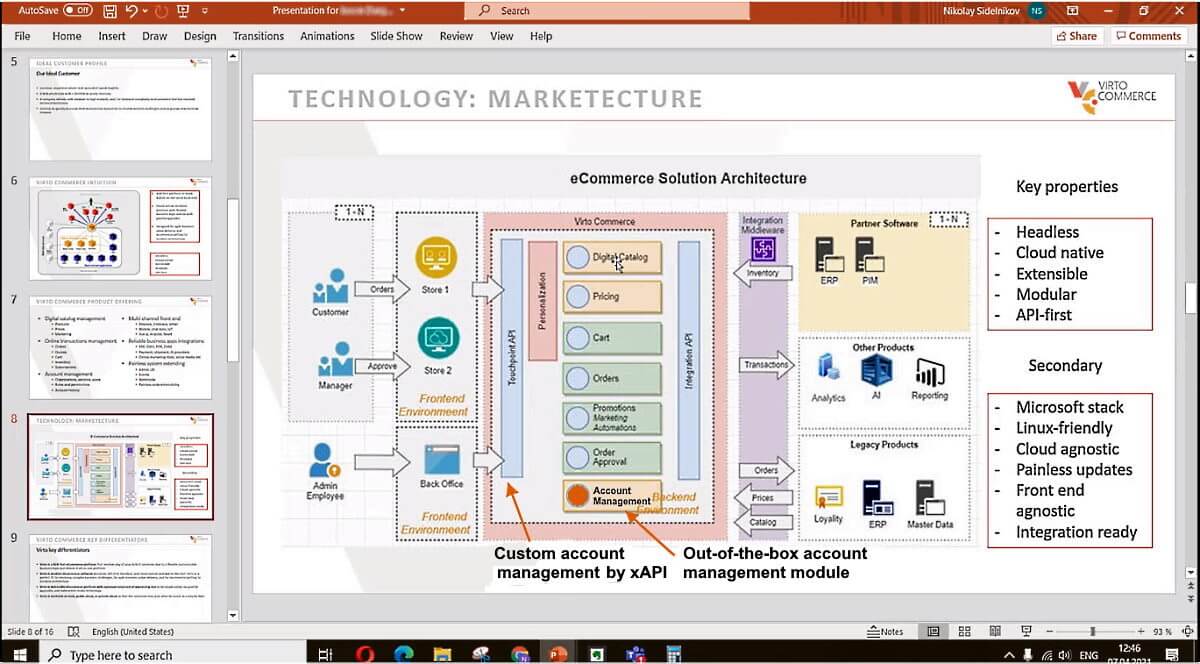The width and height of the screenshot is (1200, 664).
Task: Open the Transitions ribbon tab
Action: (x=258, y=36)
